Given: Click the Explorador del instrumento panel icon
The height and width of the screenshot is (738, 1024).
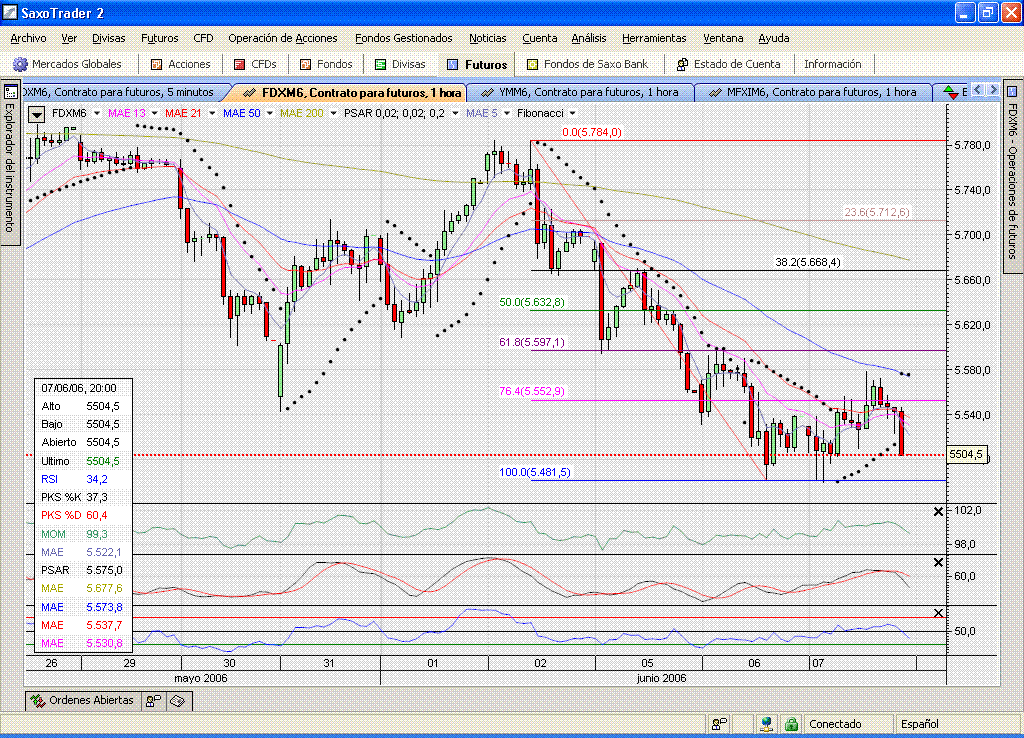Looking at the screenshot, I should point(10,92).
